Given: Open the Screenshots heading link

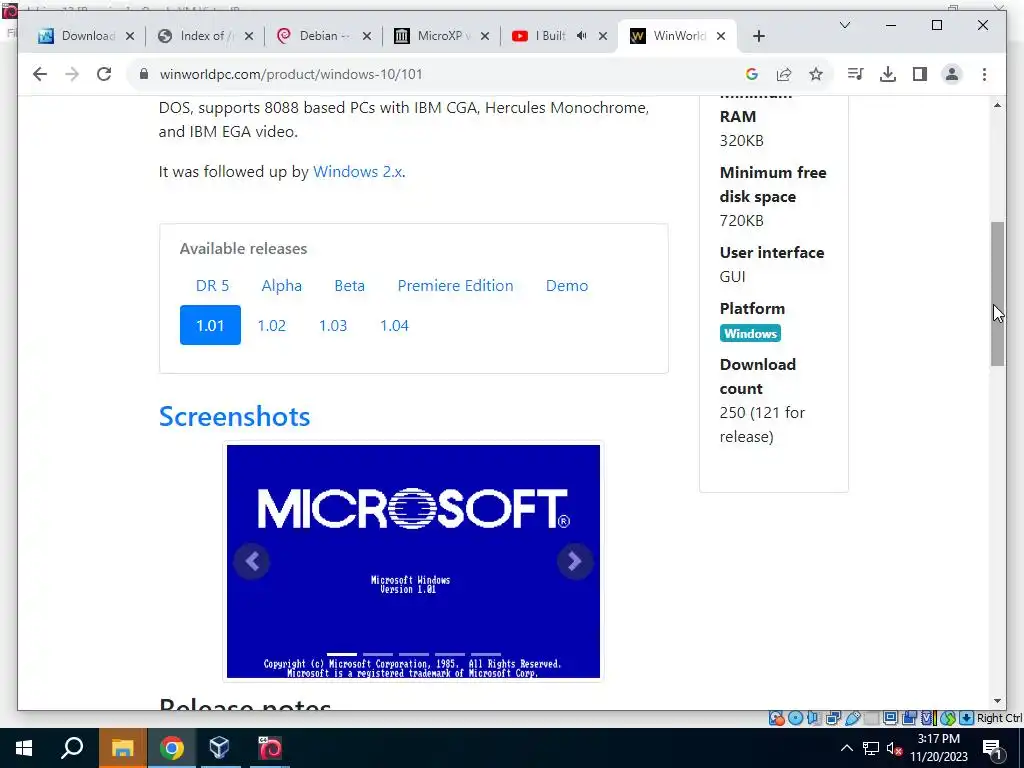Looking at the screenshot, I should [x=234, y=417].
